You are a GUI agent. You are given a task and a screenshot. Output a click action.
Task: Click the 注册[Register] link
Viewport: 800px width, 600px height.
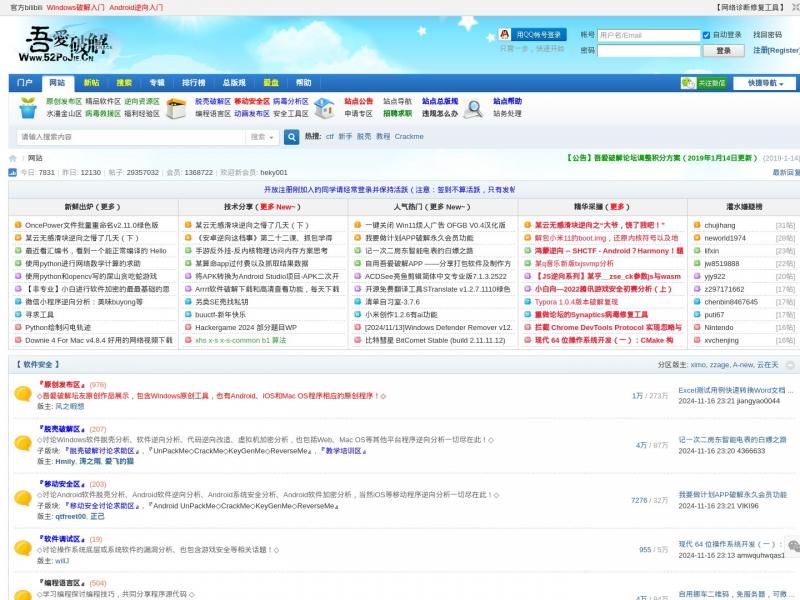[776, 50]
